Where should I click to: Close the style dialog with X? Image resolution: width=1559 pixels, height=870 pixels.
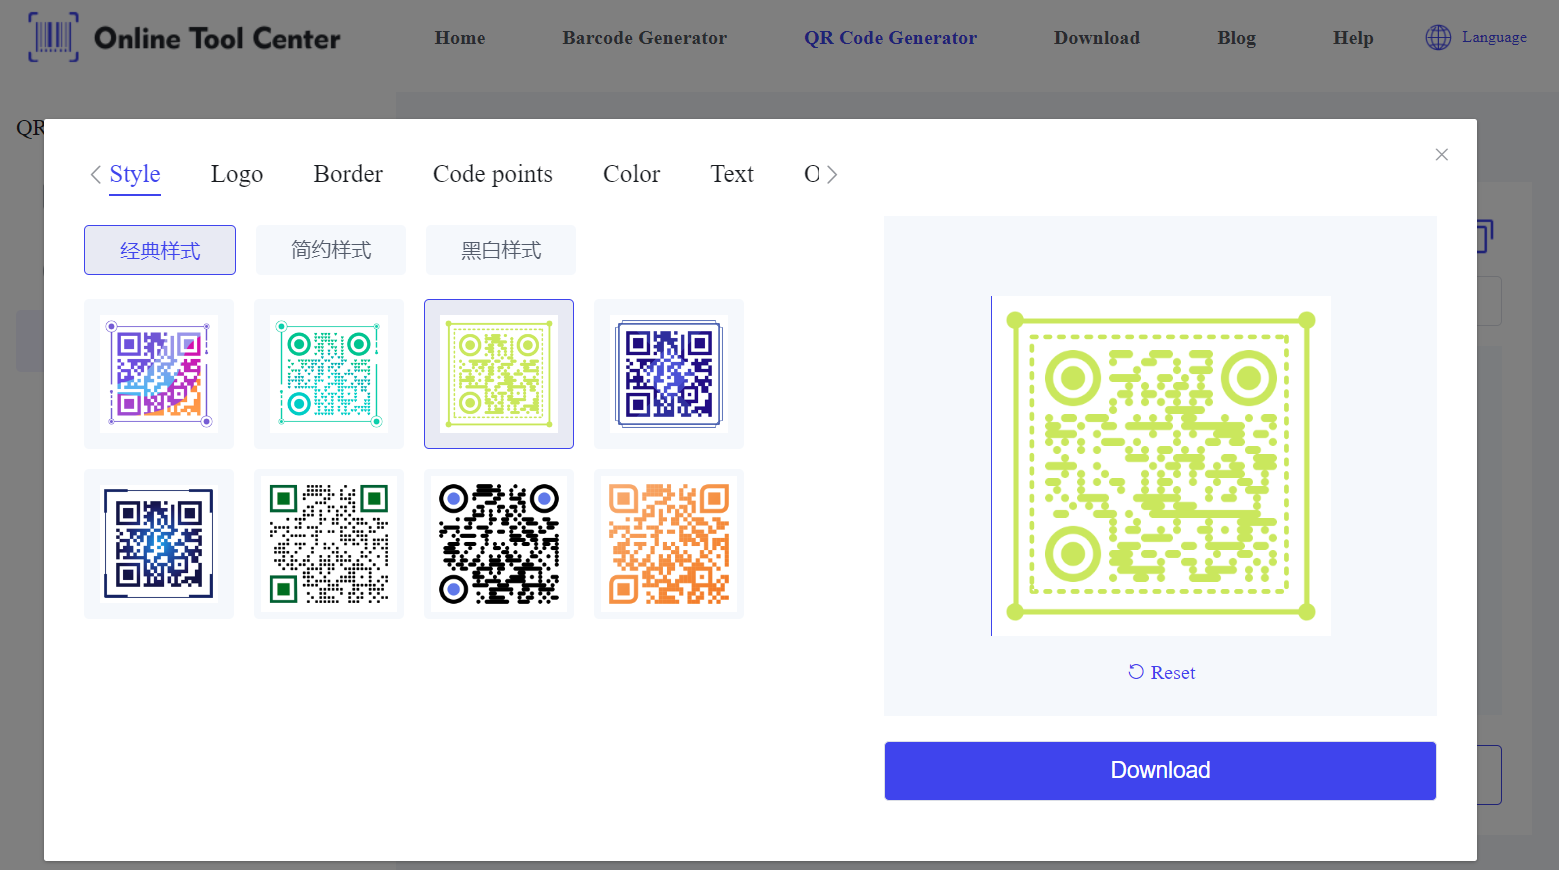(1441, 154)
